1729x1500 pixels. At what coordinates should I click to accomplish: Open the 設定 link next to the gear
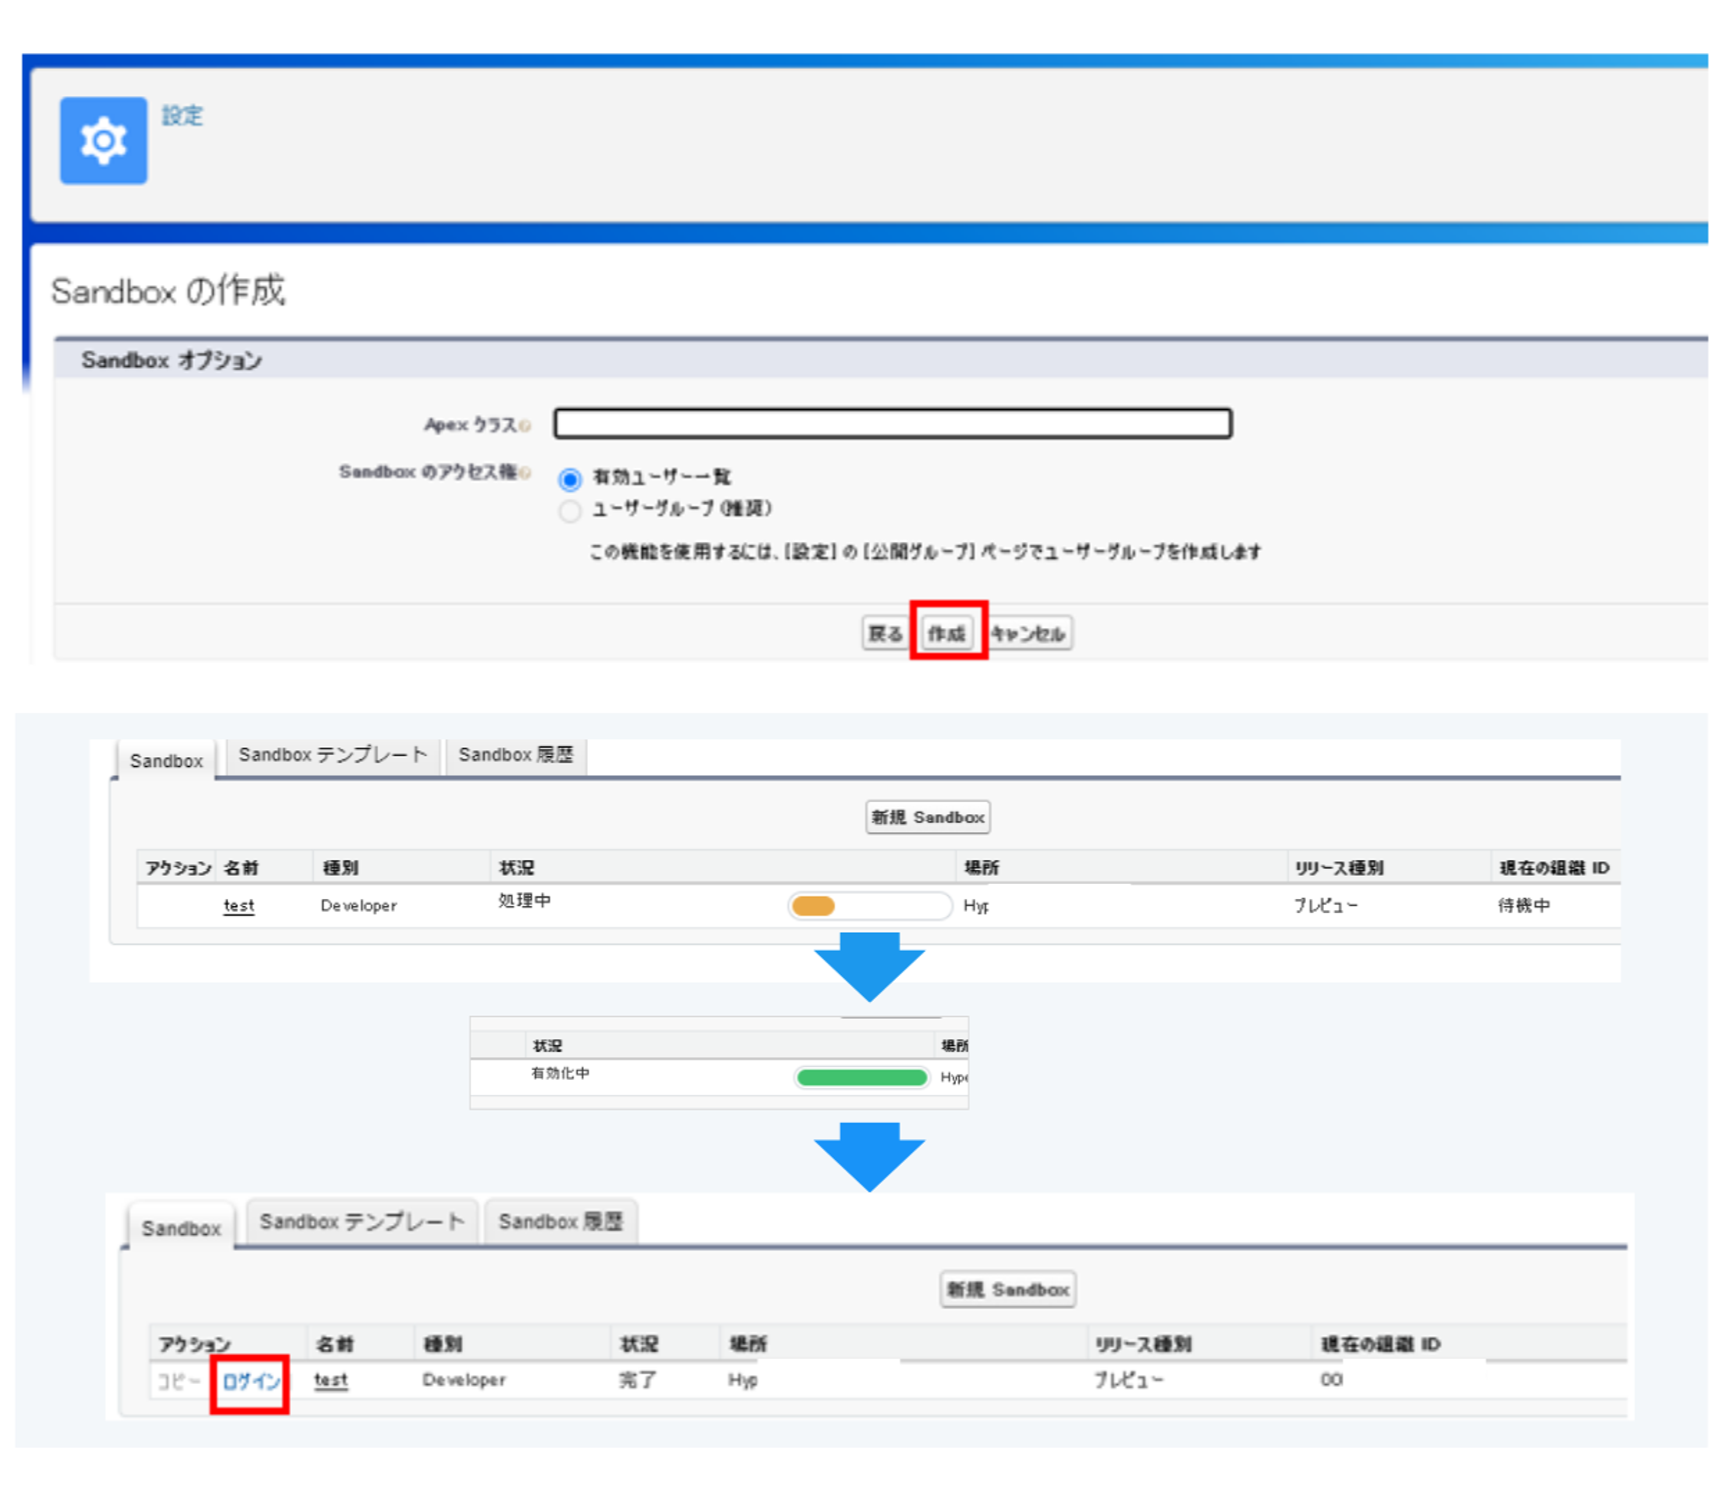tap(182, 115)
